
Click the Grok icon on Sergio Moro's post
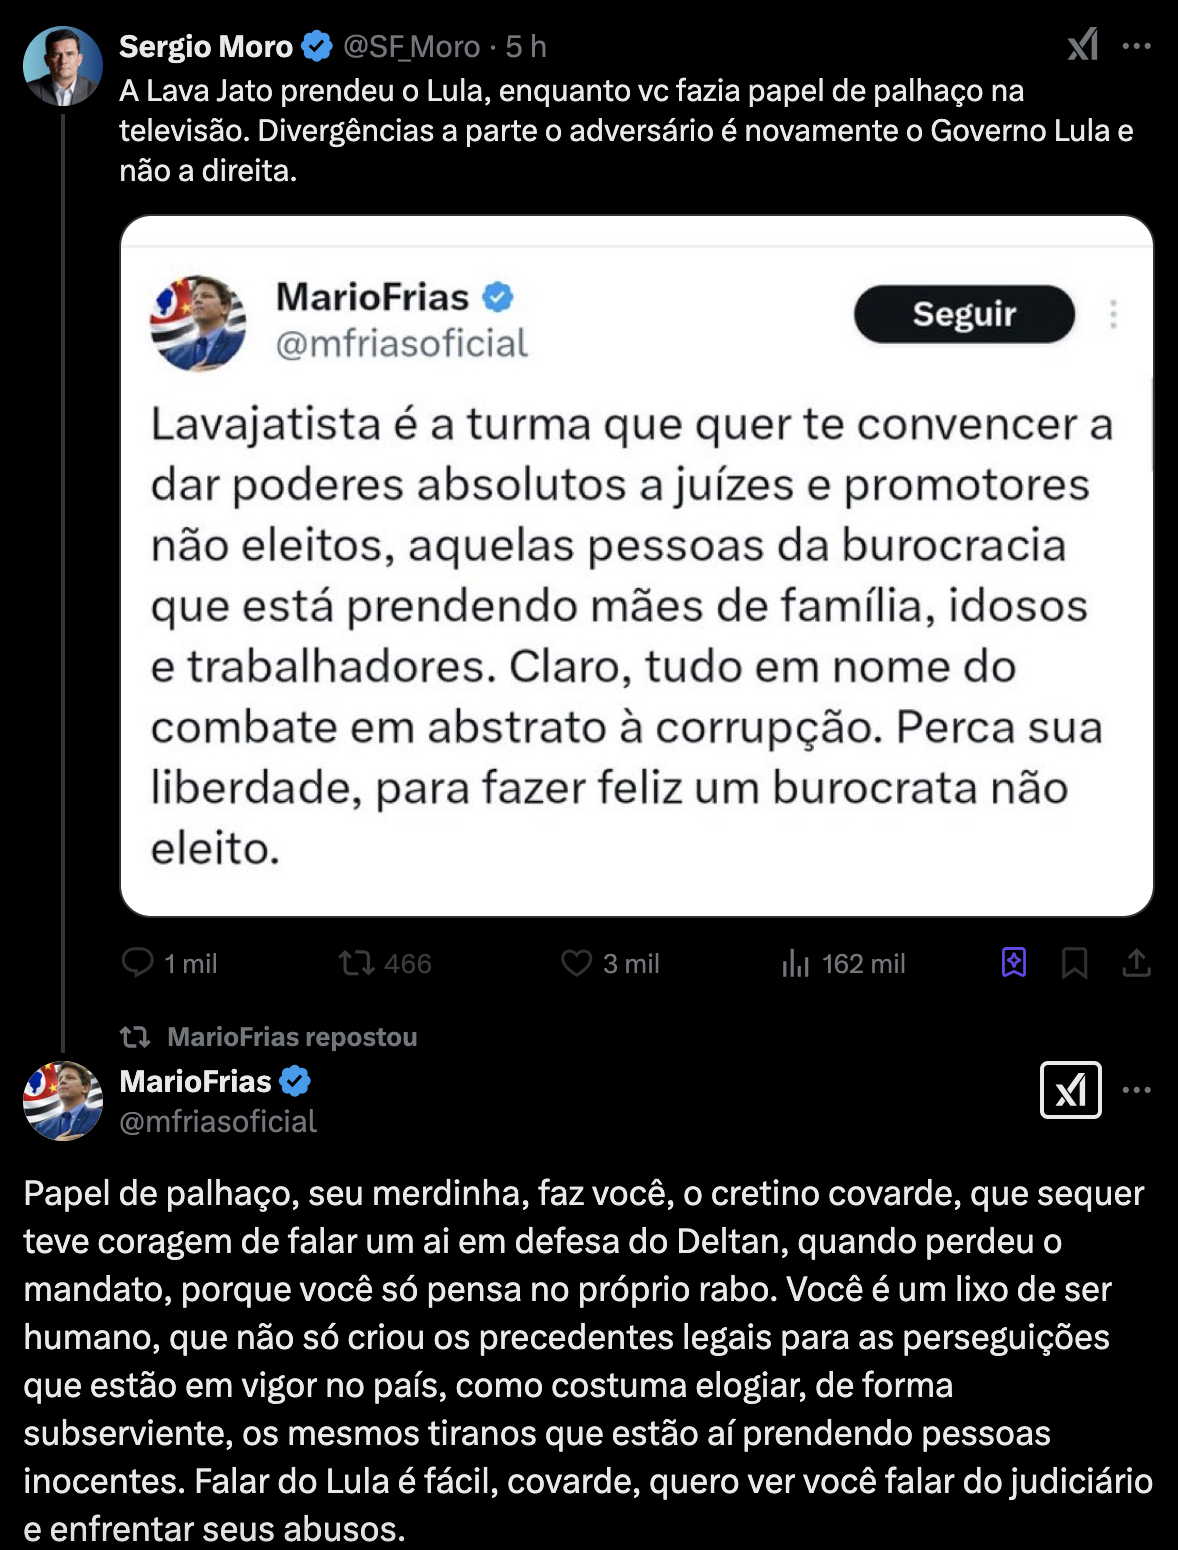[1082, 45]
